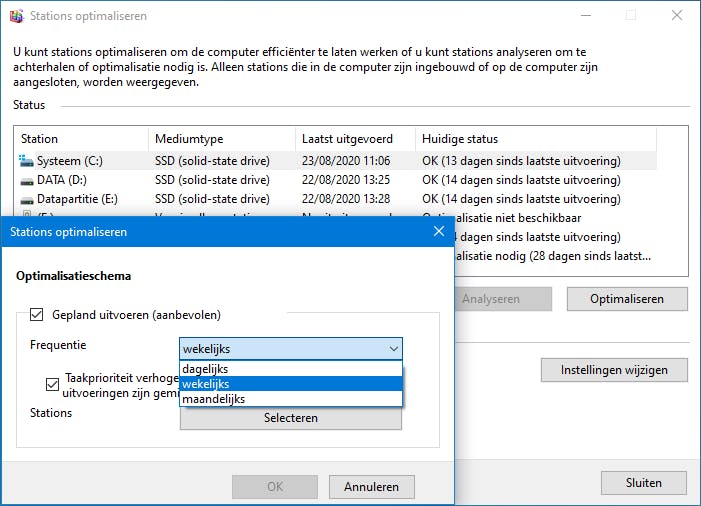Toggle the Taakprioriteit verhogen checkbox

(52, 384)
